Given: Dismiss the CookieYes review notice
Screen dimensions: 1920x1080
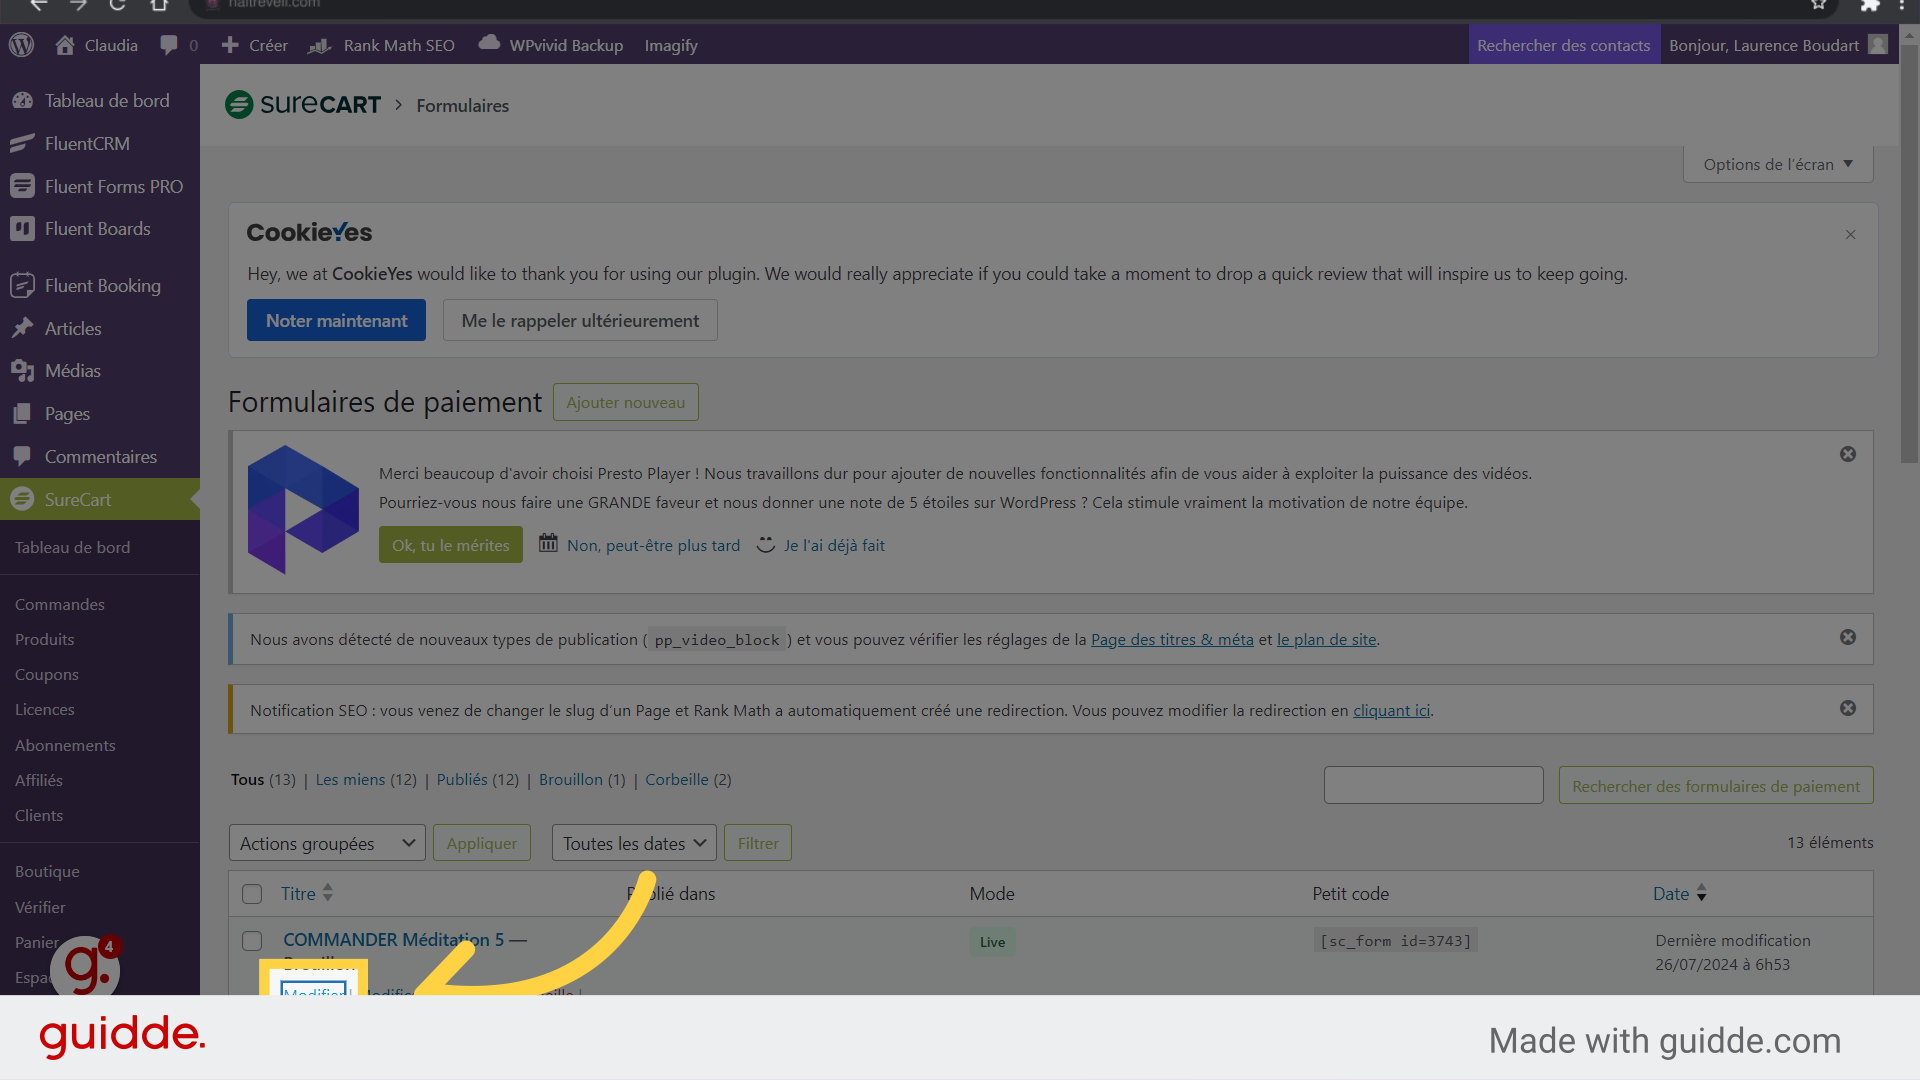Looking at the screenshot, I should tap(1850, 234).
